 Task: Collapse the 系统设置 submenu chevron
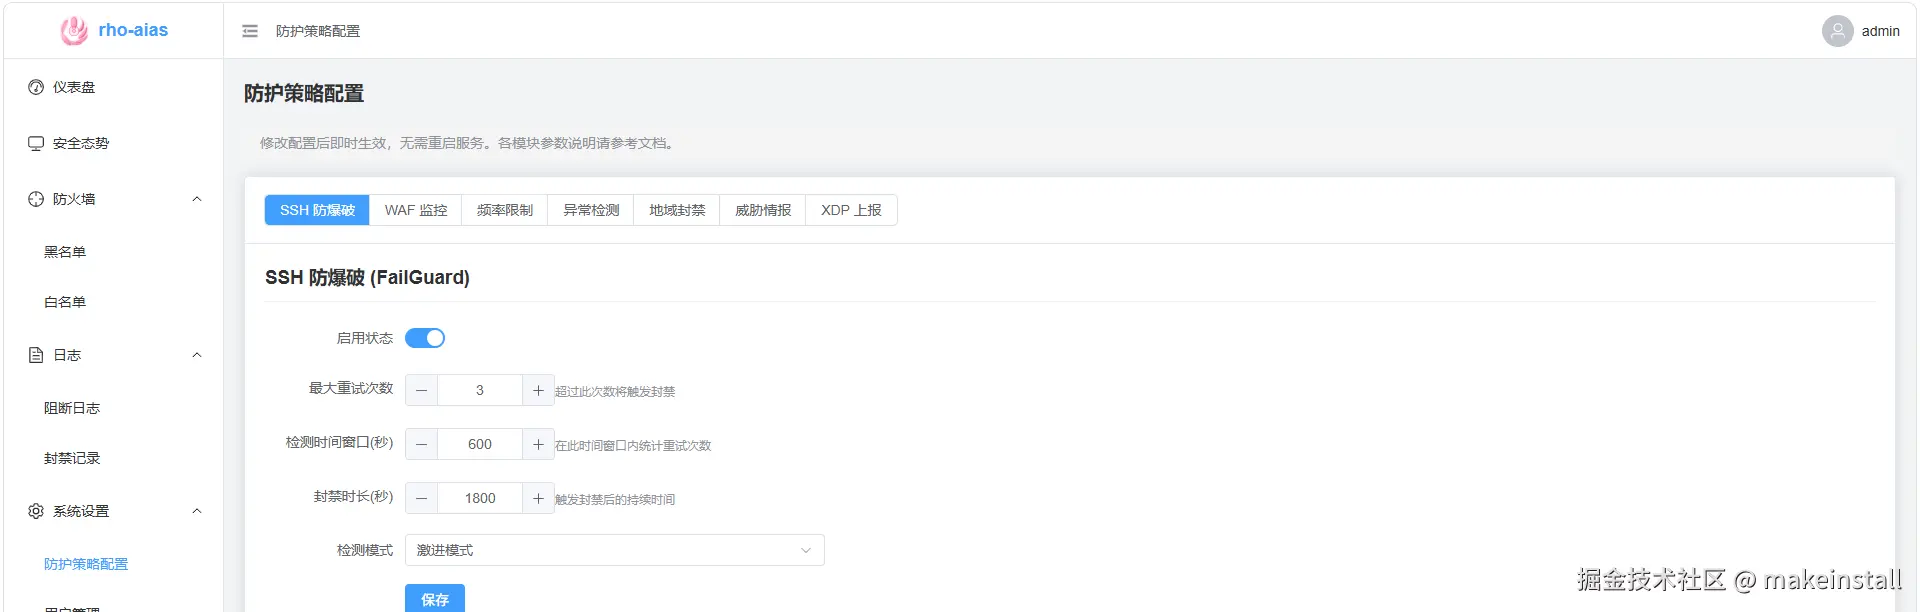(197, 511)
